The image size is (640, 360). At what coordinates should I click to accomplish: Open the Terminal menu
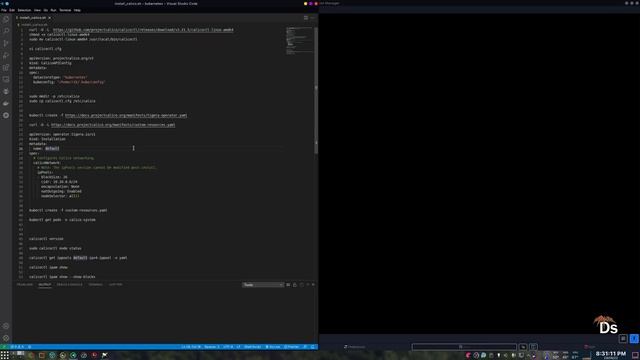pyautogui.click(x=65, y=10)
